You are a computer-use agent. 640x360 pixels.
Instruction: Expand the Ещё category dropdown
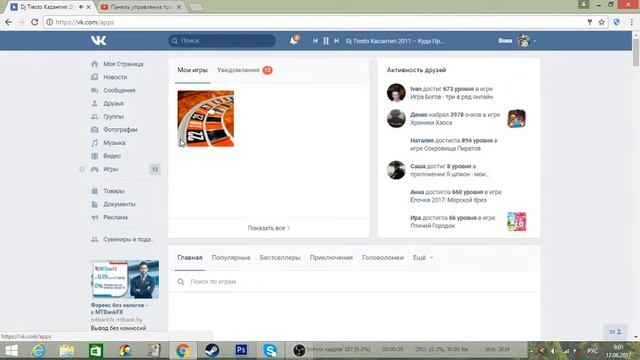click(x=423, y=258)
